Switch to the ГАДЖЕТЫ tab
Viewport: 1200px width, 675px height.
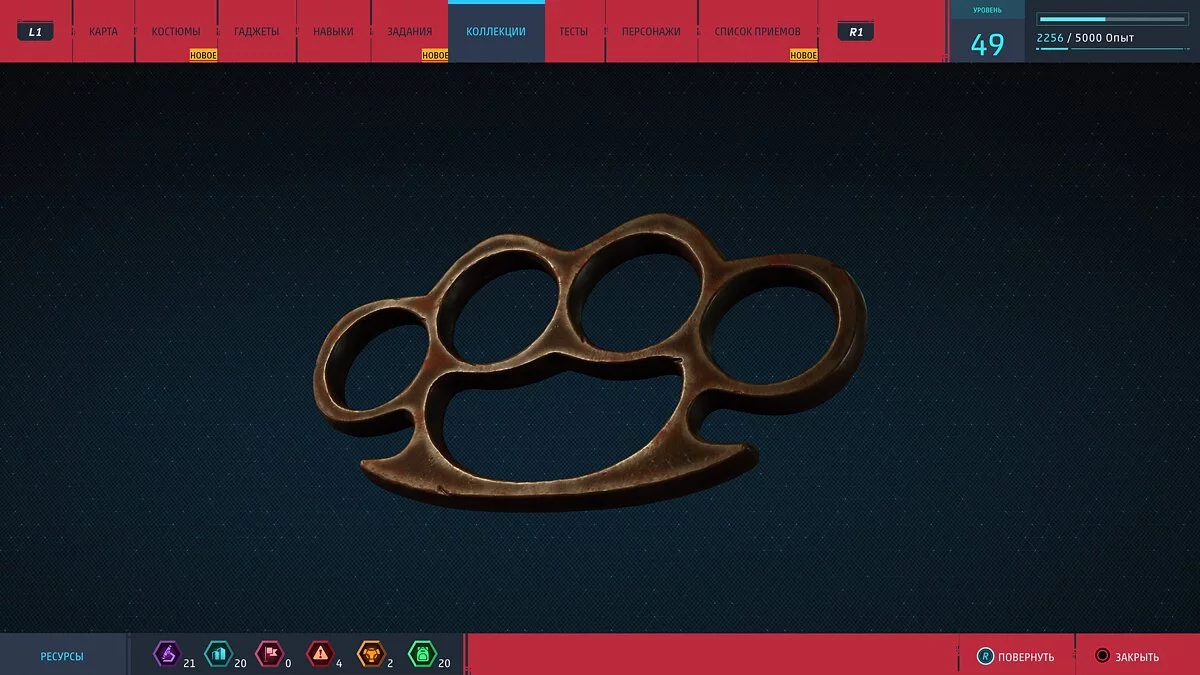click(x=257, y=32)
